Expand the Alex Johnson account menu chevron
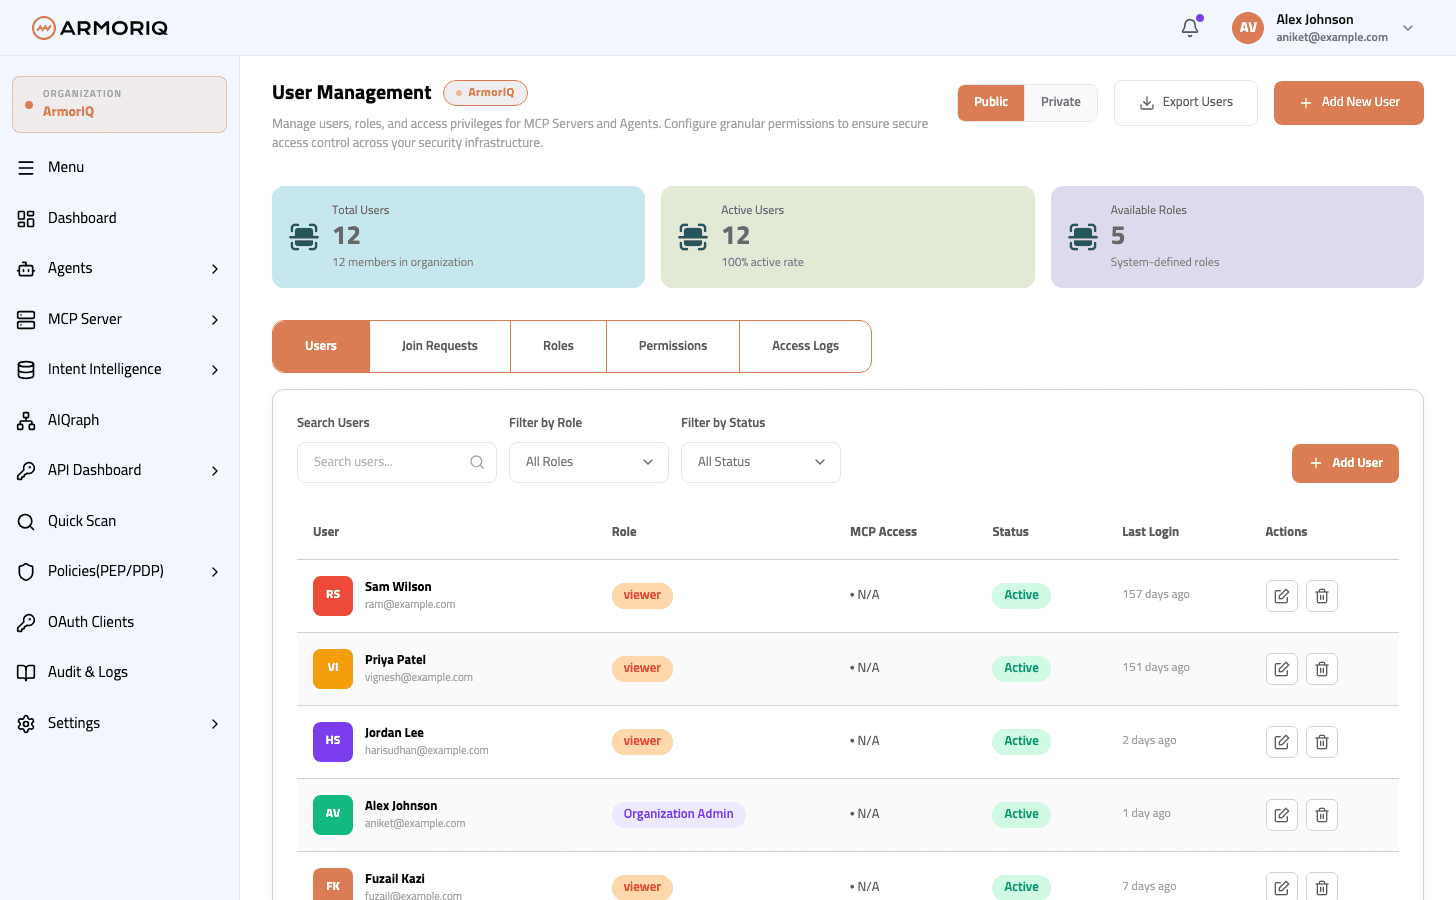1456x900 pixels. pos(1408,28)
